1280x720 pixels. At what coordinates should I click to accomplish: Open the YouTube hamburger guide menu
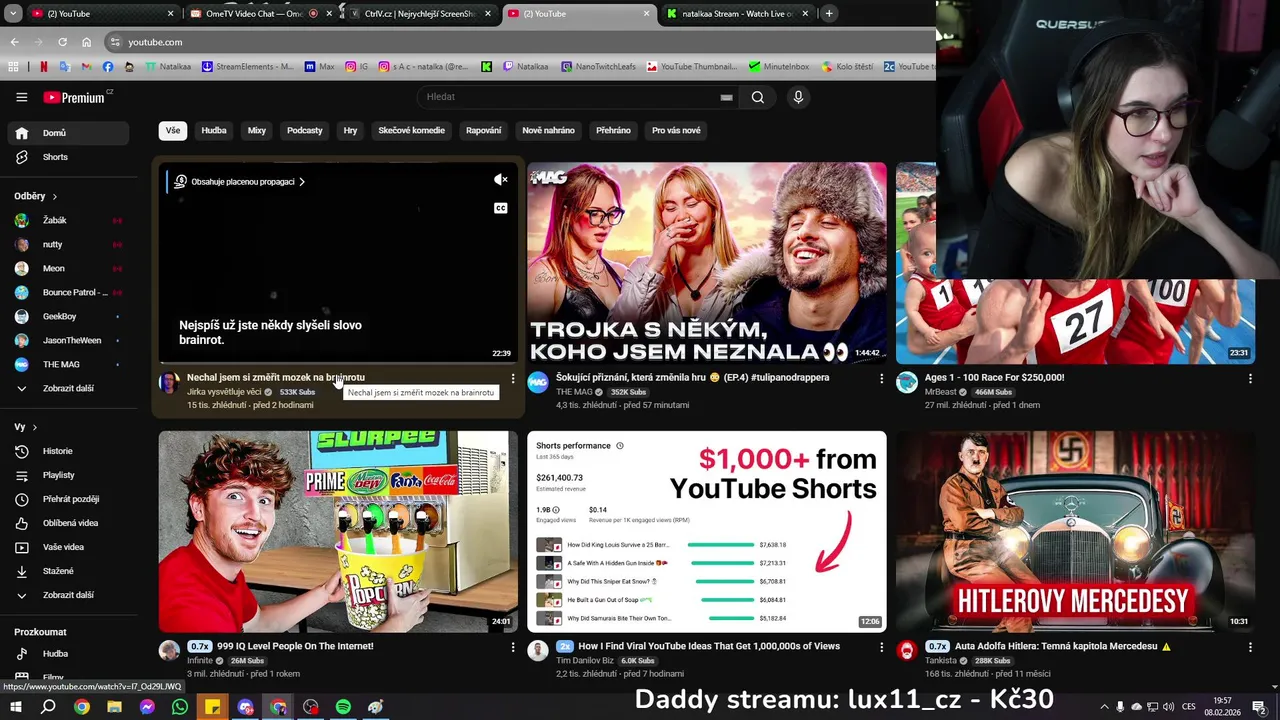(x=21, y=97)
